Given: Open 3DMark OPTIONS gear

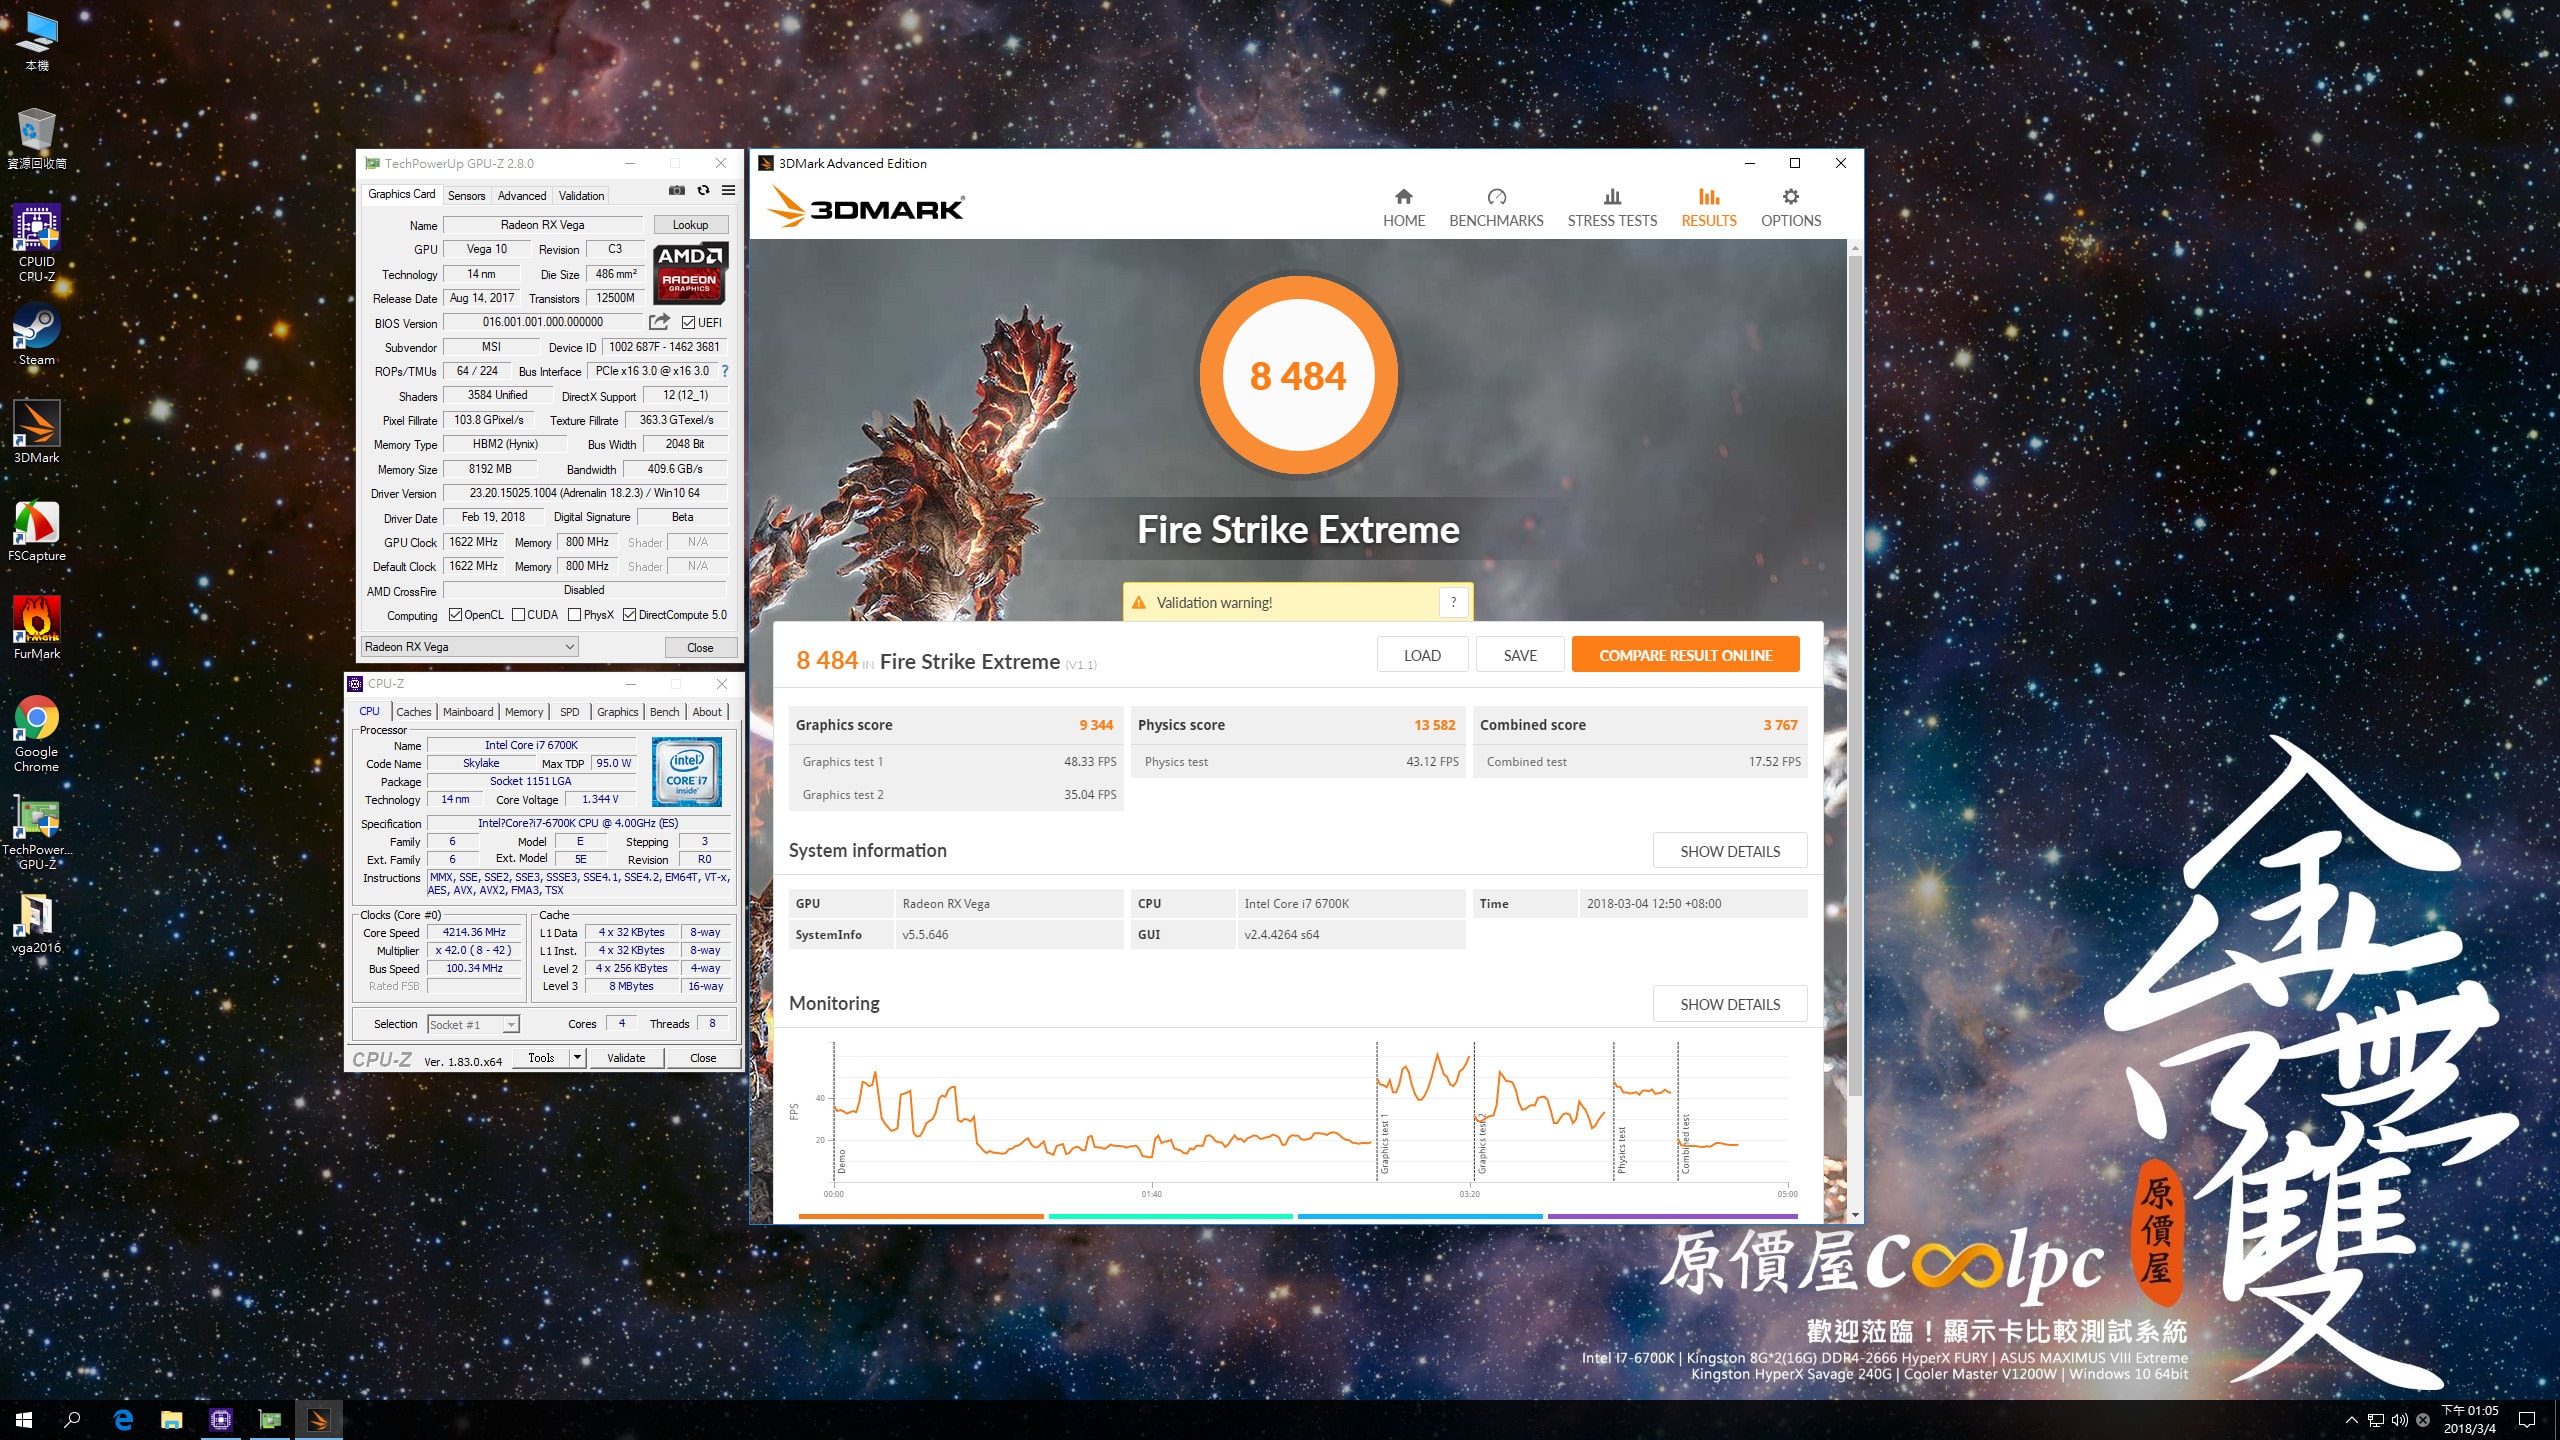Looking at the screenshot, I should click(x=1791, y=208).
